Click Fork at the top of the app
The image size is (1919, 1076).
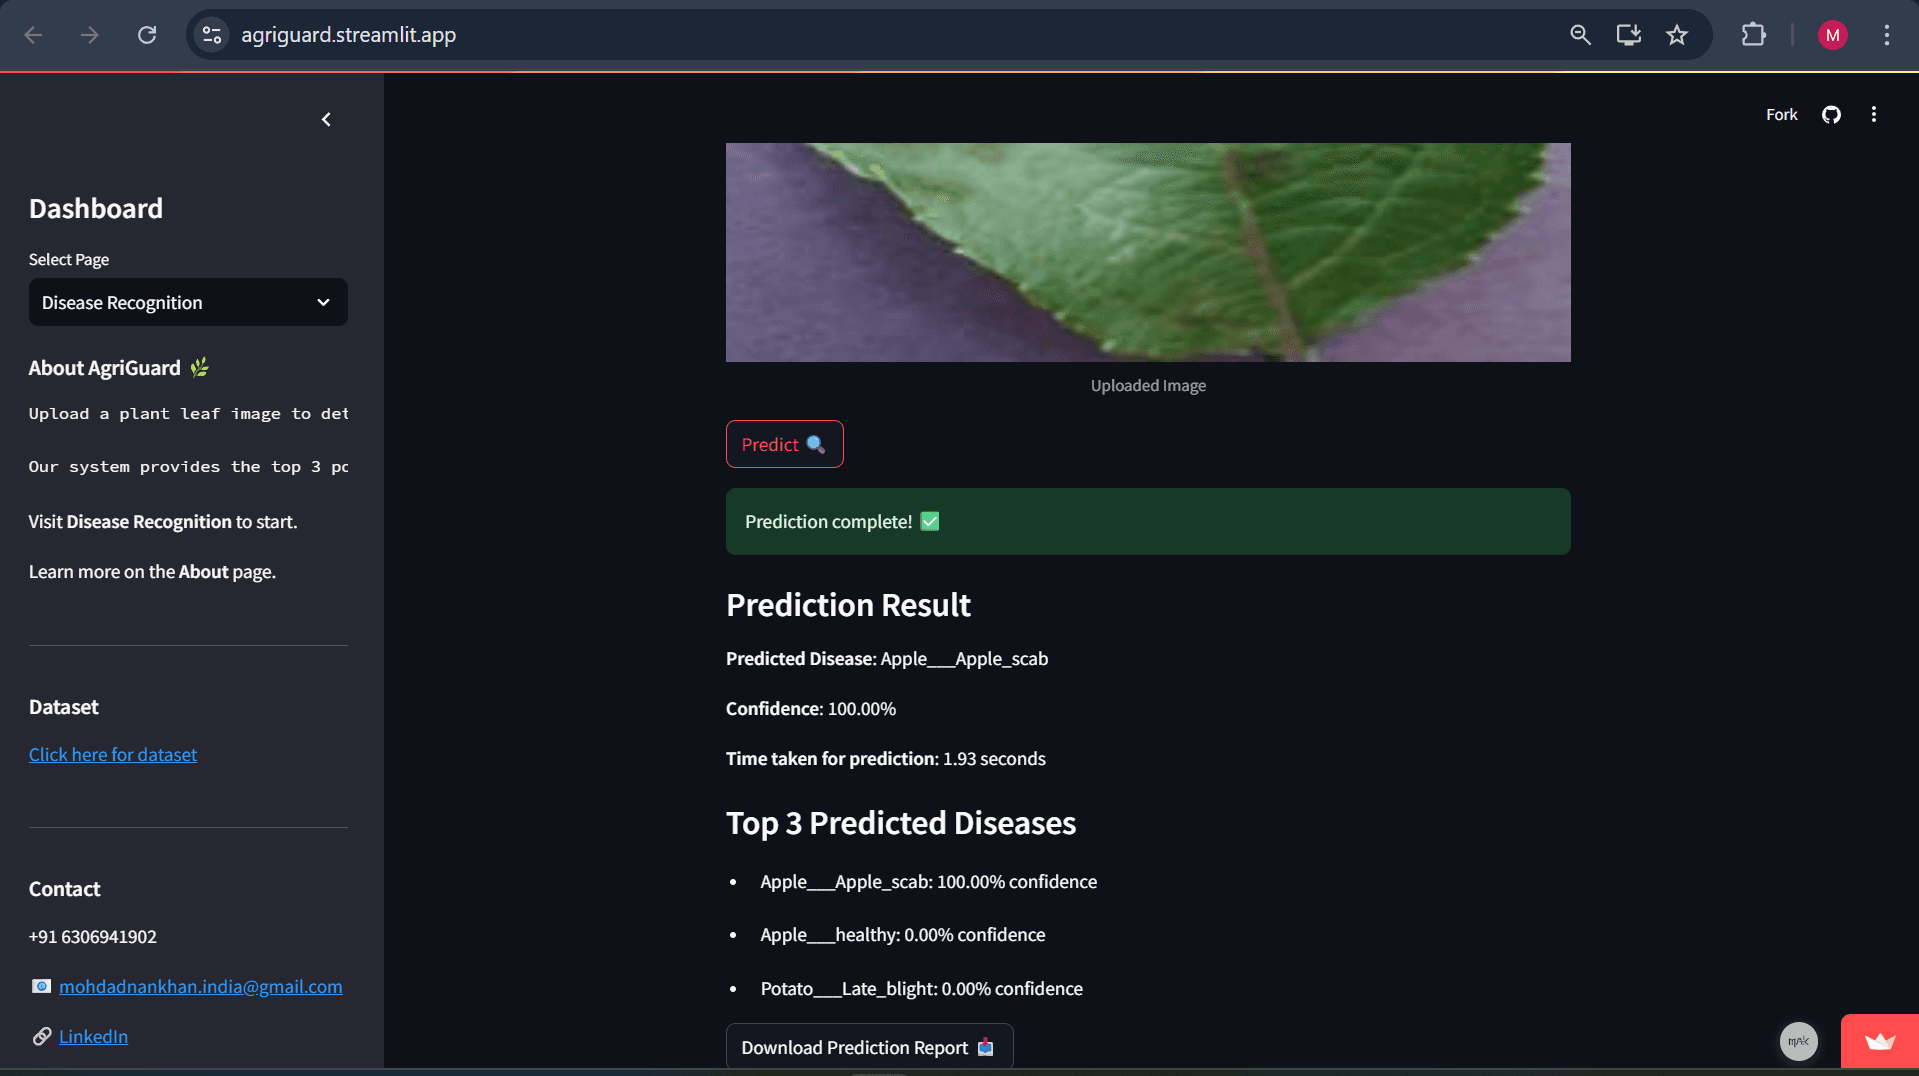point(1780,114)
